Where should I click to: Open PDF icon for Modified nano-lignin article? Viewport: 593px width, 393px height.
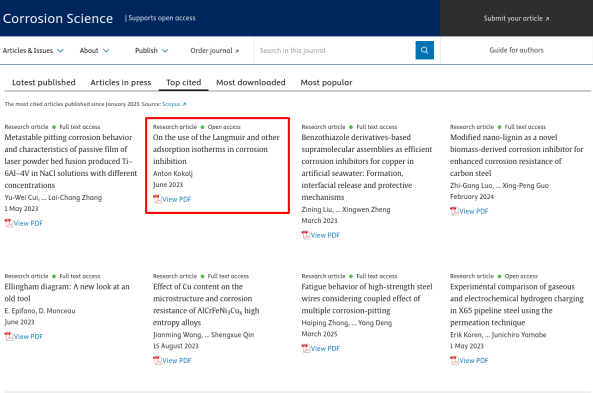pos(454,211)
